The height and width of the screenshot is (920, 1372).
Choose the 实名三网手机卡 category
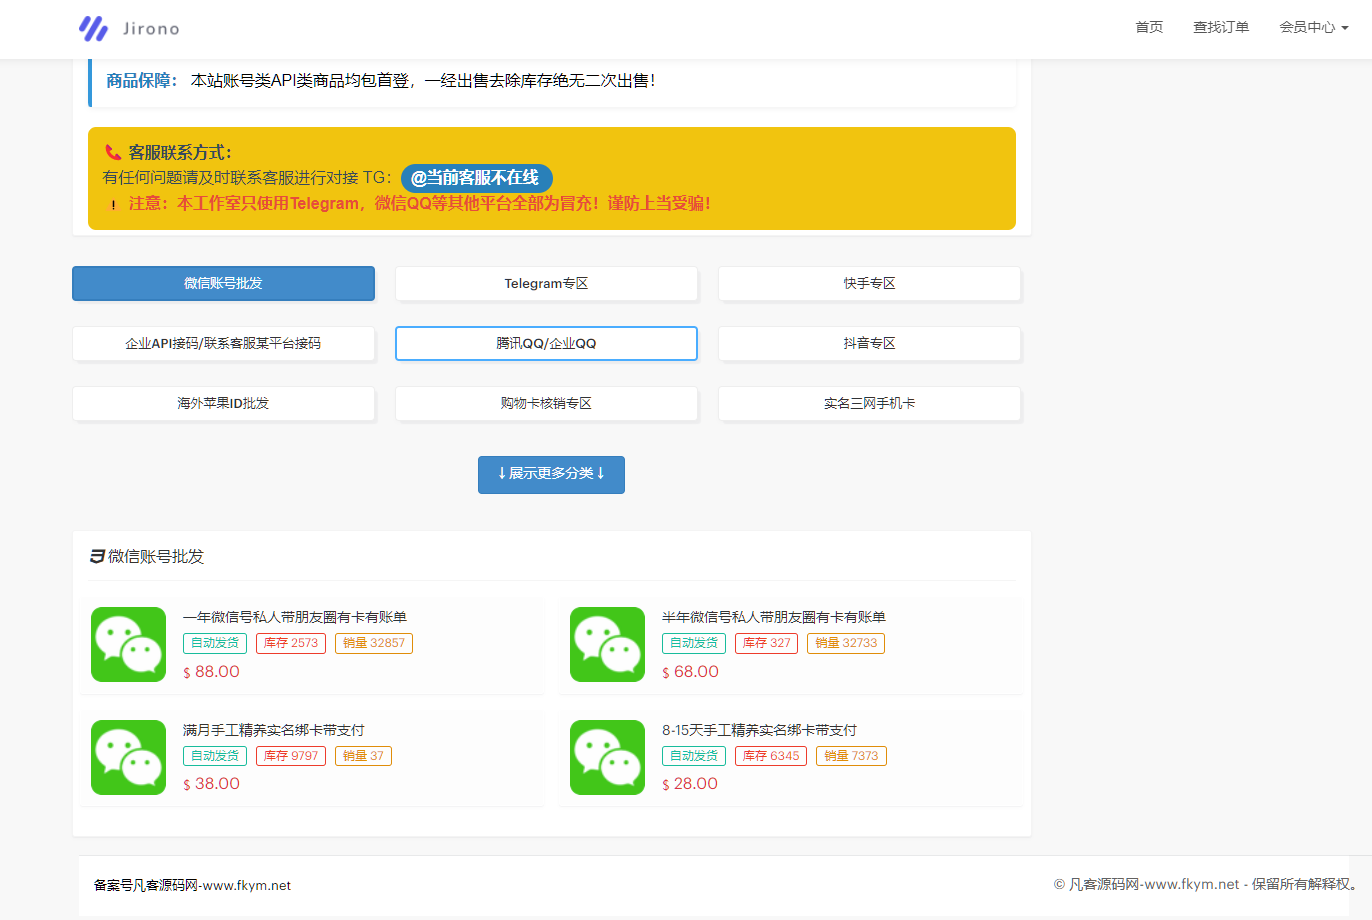869,403
